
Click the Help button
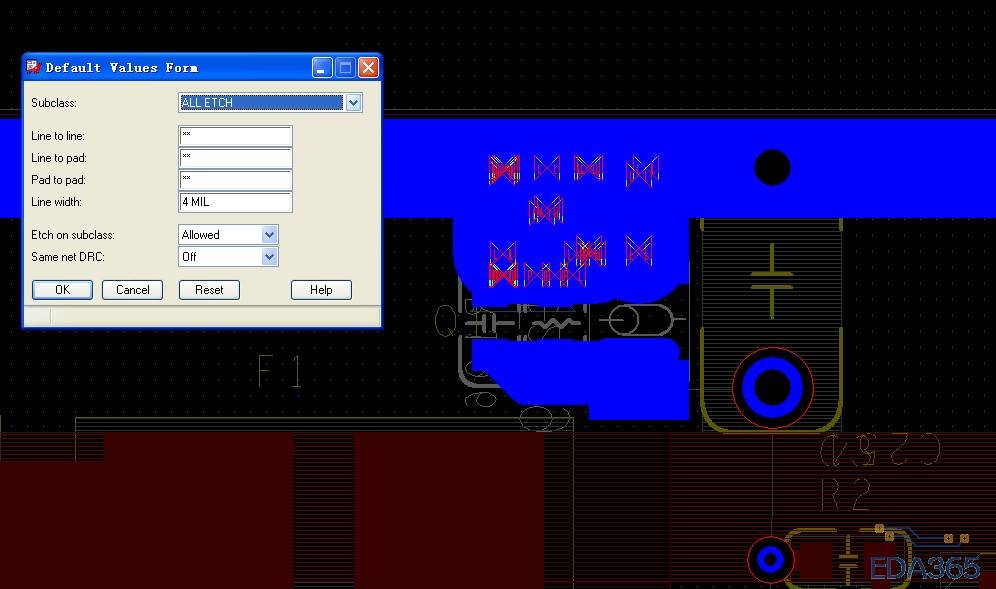(321, 290)
